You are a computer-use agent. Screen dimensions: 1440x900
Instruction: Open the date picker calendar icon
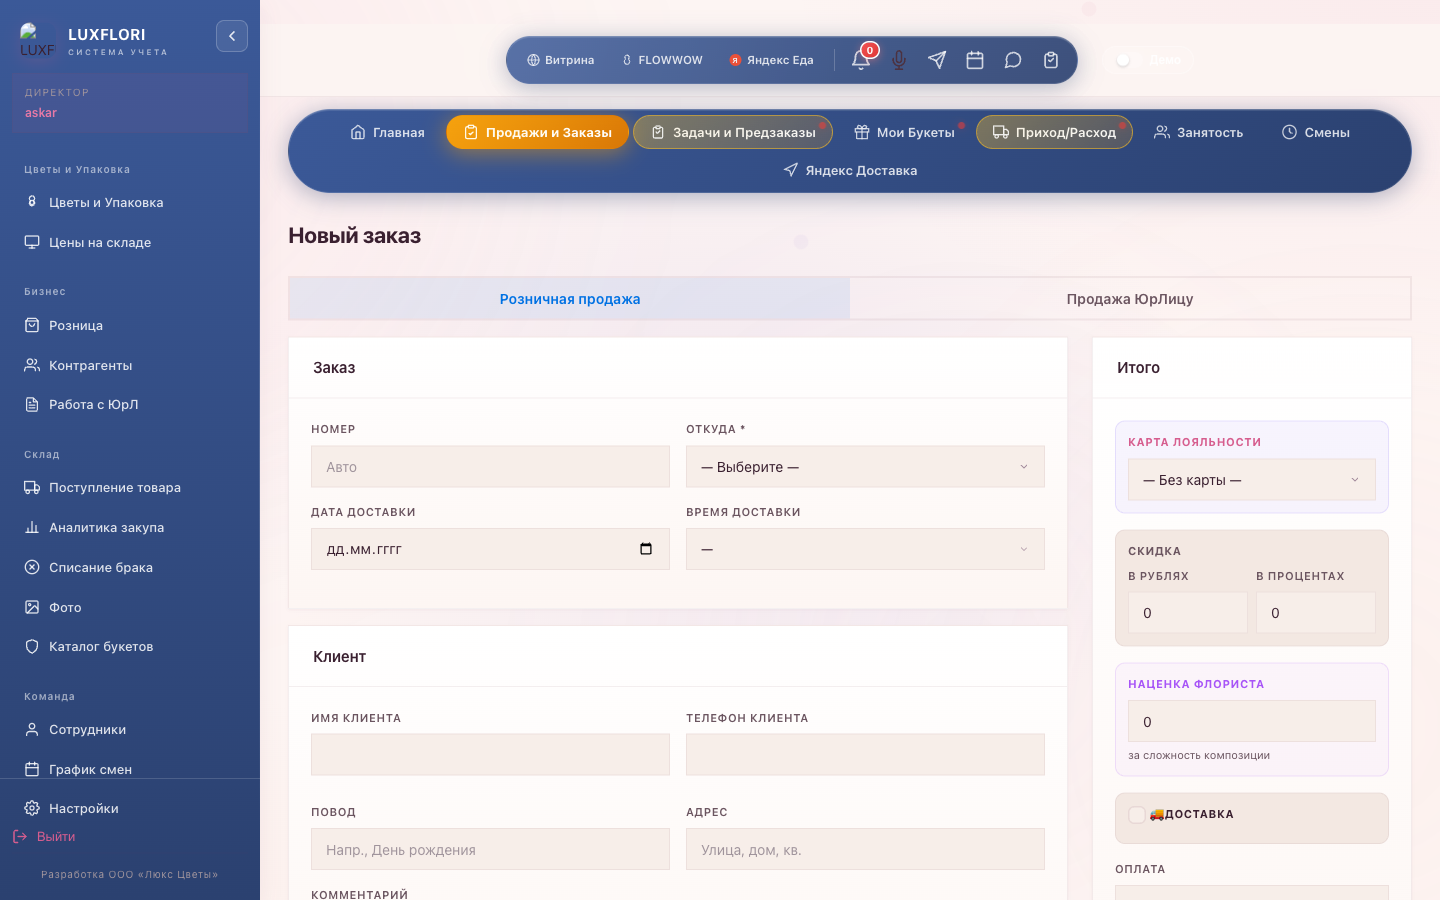646,549
